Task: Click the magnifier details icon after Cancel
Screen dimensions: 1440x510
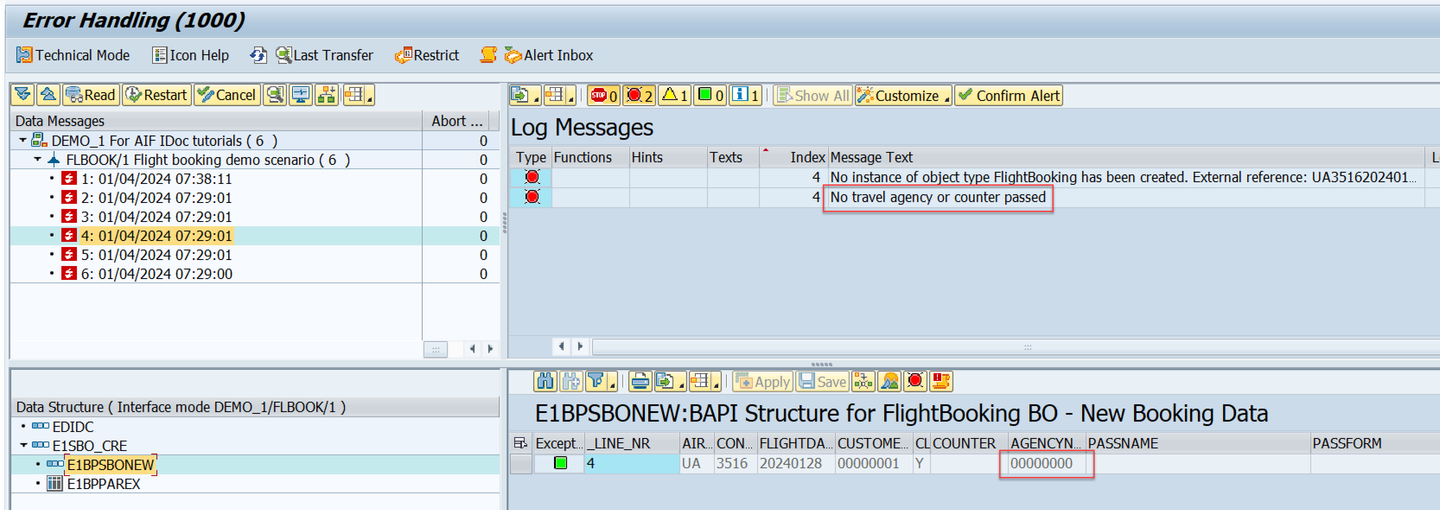Action: 274,95
